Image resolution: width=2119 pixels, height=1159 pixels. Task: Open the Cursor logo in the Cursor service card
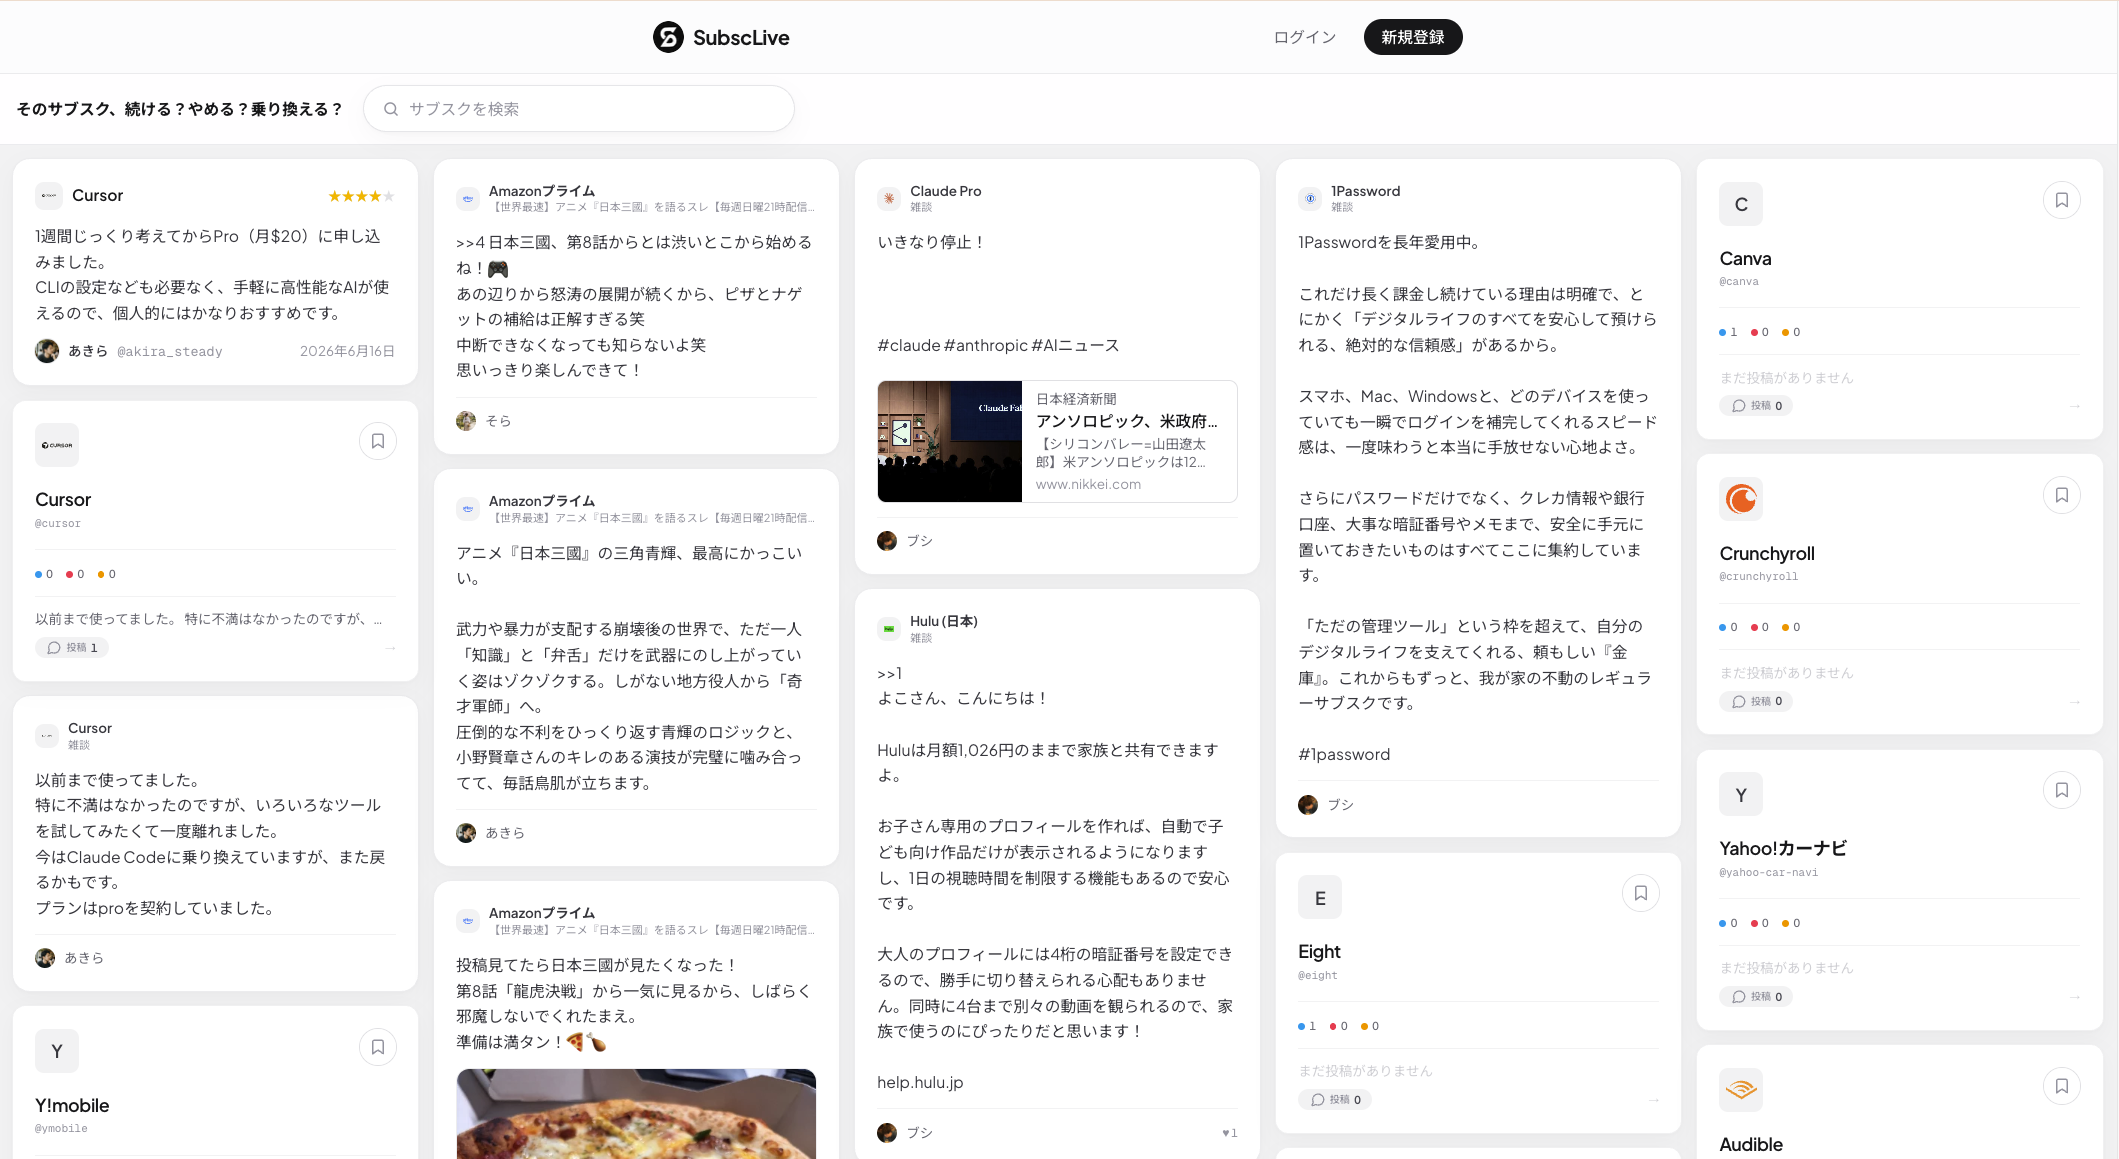(57, 445)
